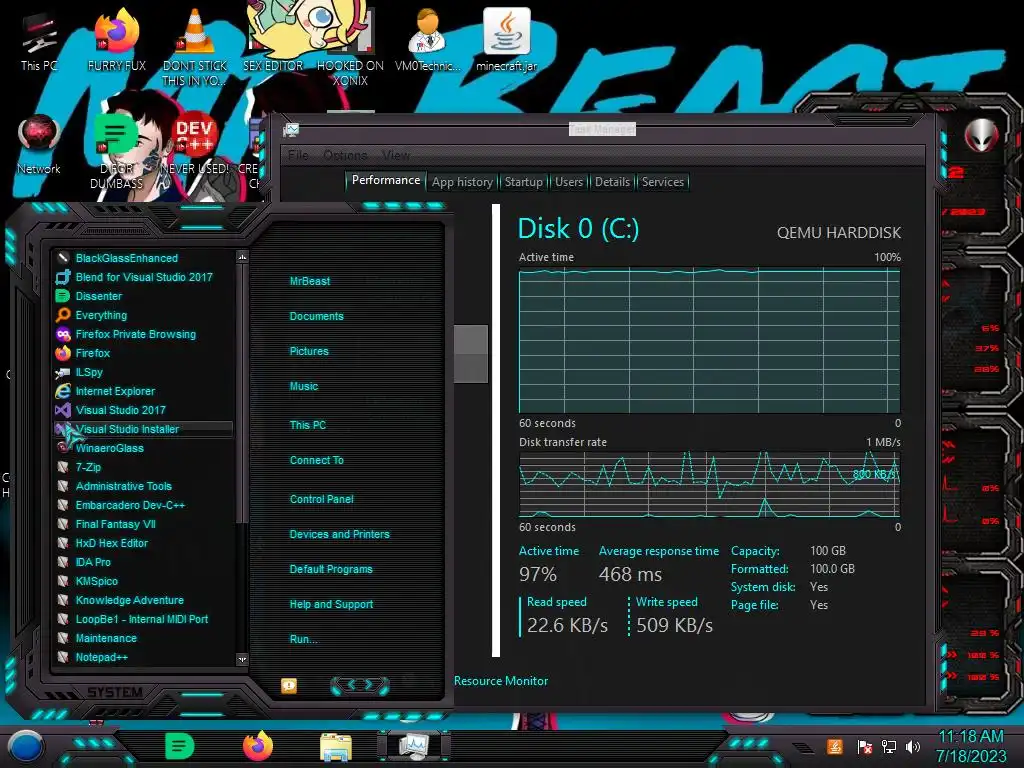Click the network tray icon
Image resolution: width=1024 pixels, height=768 pixels.
click(x=888, y=746)
